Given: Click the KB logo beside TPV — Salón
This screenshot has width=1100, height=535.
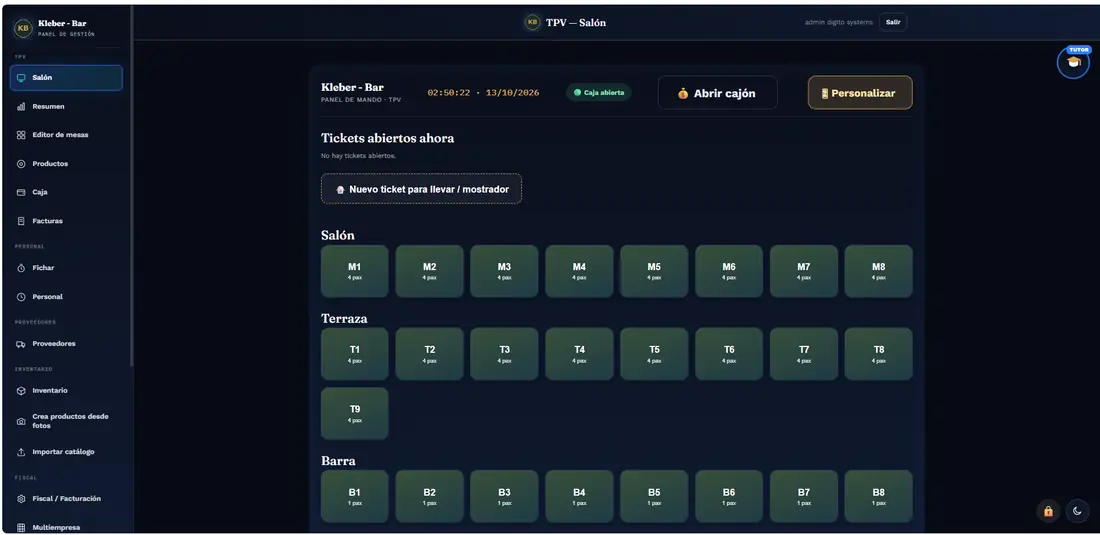Looking at the screenshot, I should coord(532,22).
